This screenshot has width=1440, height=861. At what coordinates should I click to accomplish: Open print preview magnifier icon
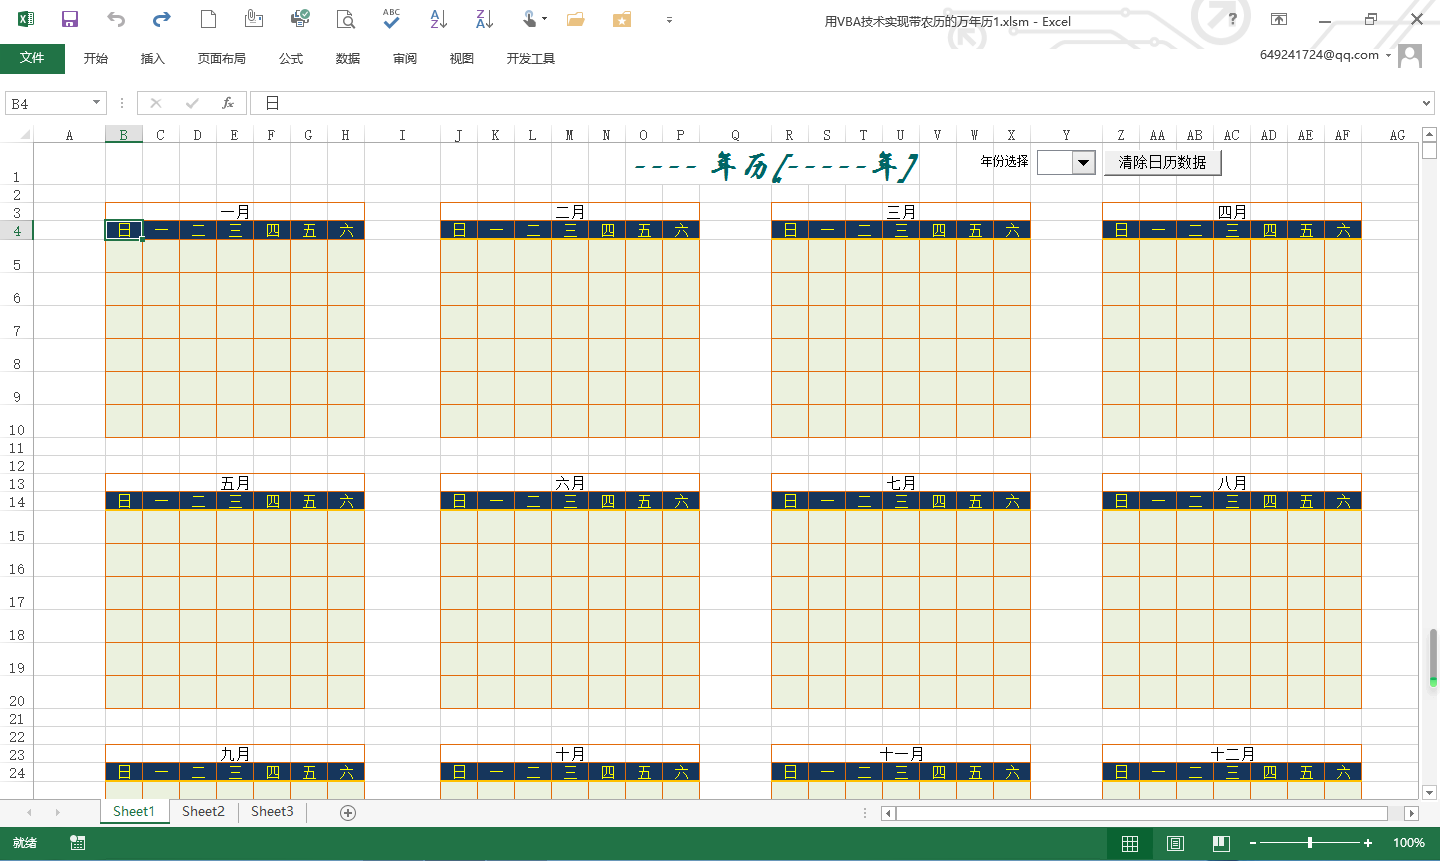point(345,20)
